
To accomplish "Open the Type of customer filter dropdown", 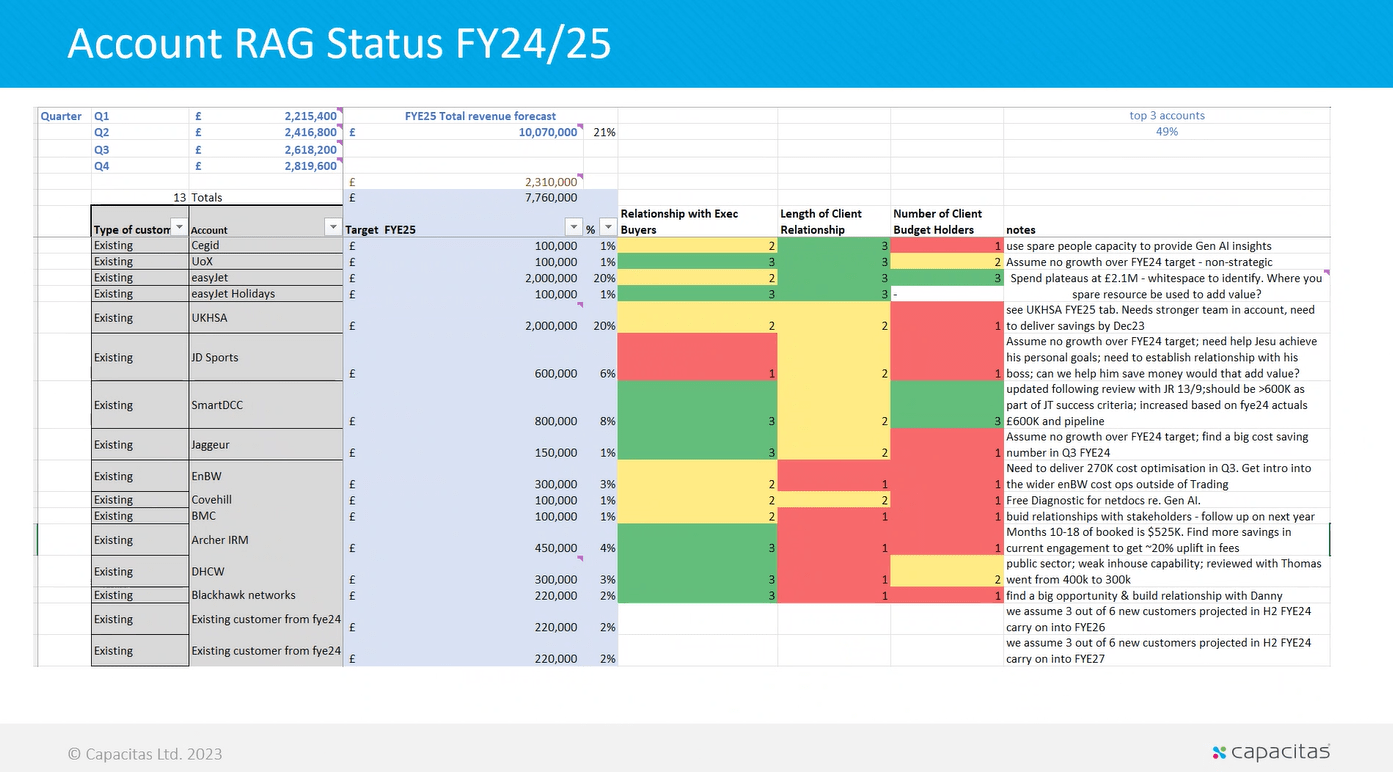I will click(x=179, y=228).
